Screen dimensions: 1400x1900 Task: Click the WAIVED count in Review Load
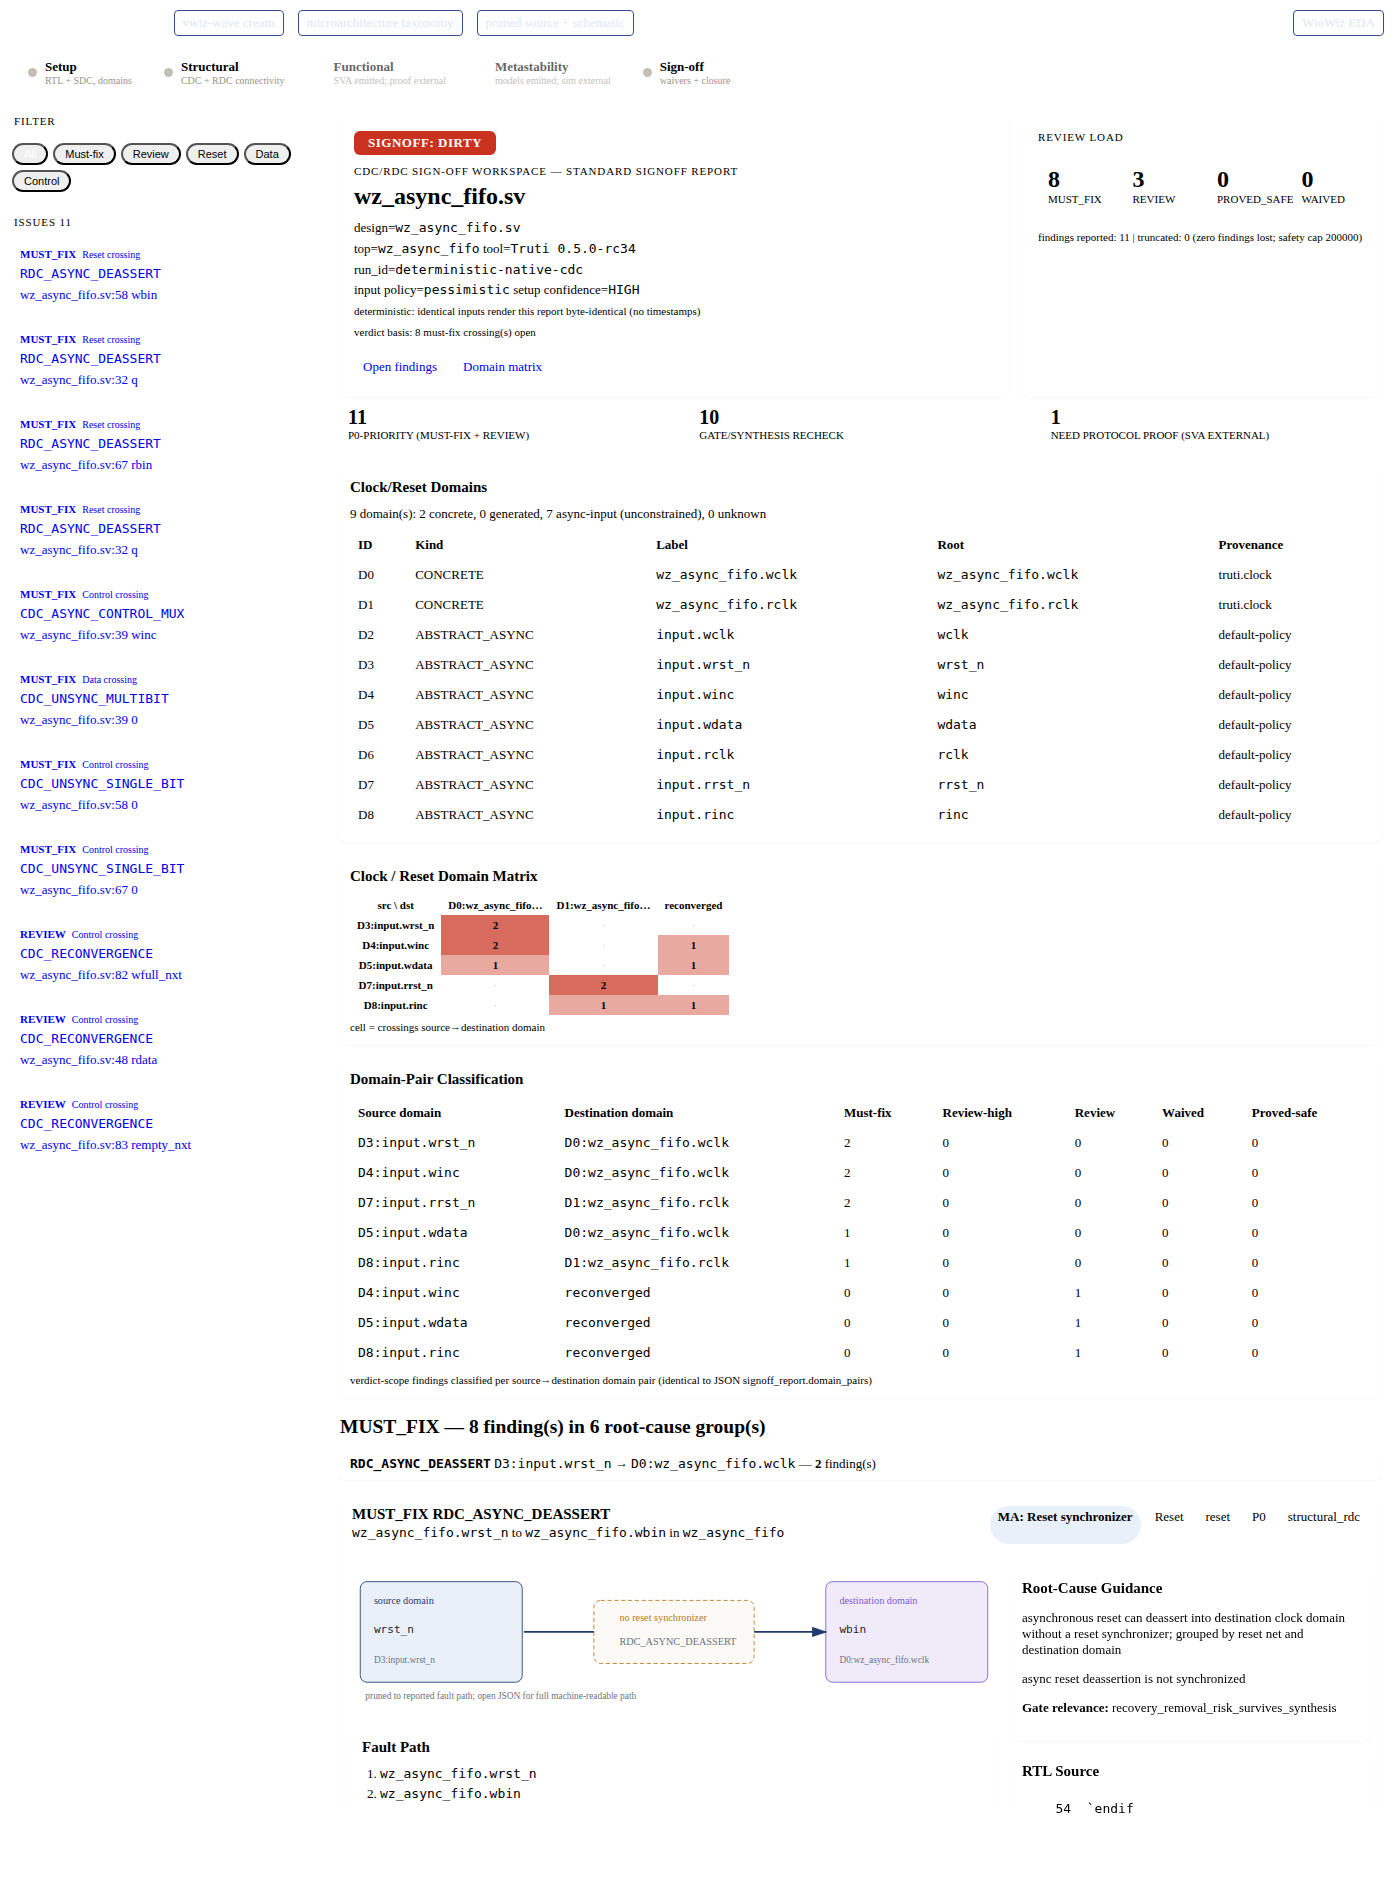coord(1322,187)
